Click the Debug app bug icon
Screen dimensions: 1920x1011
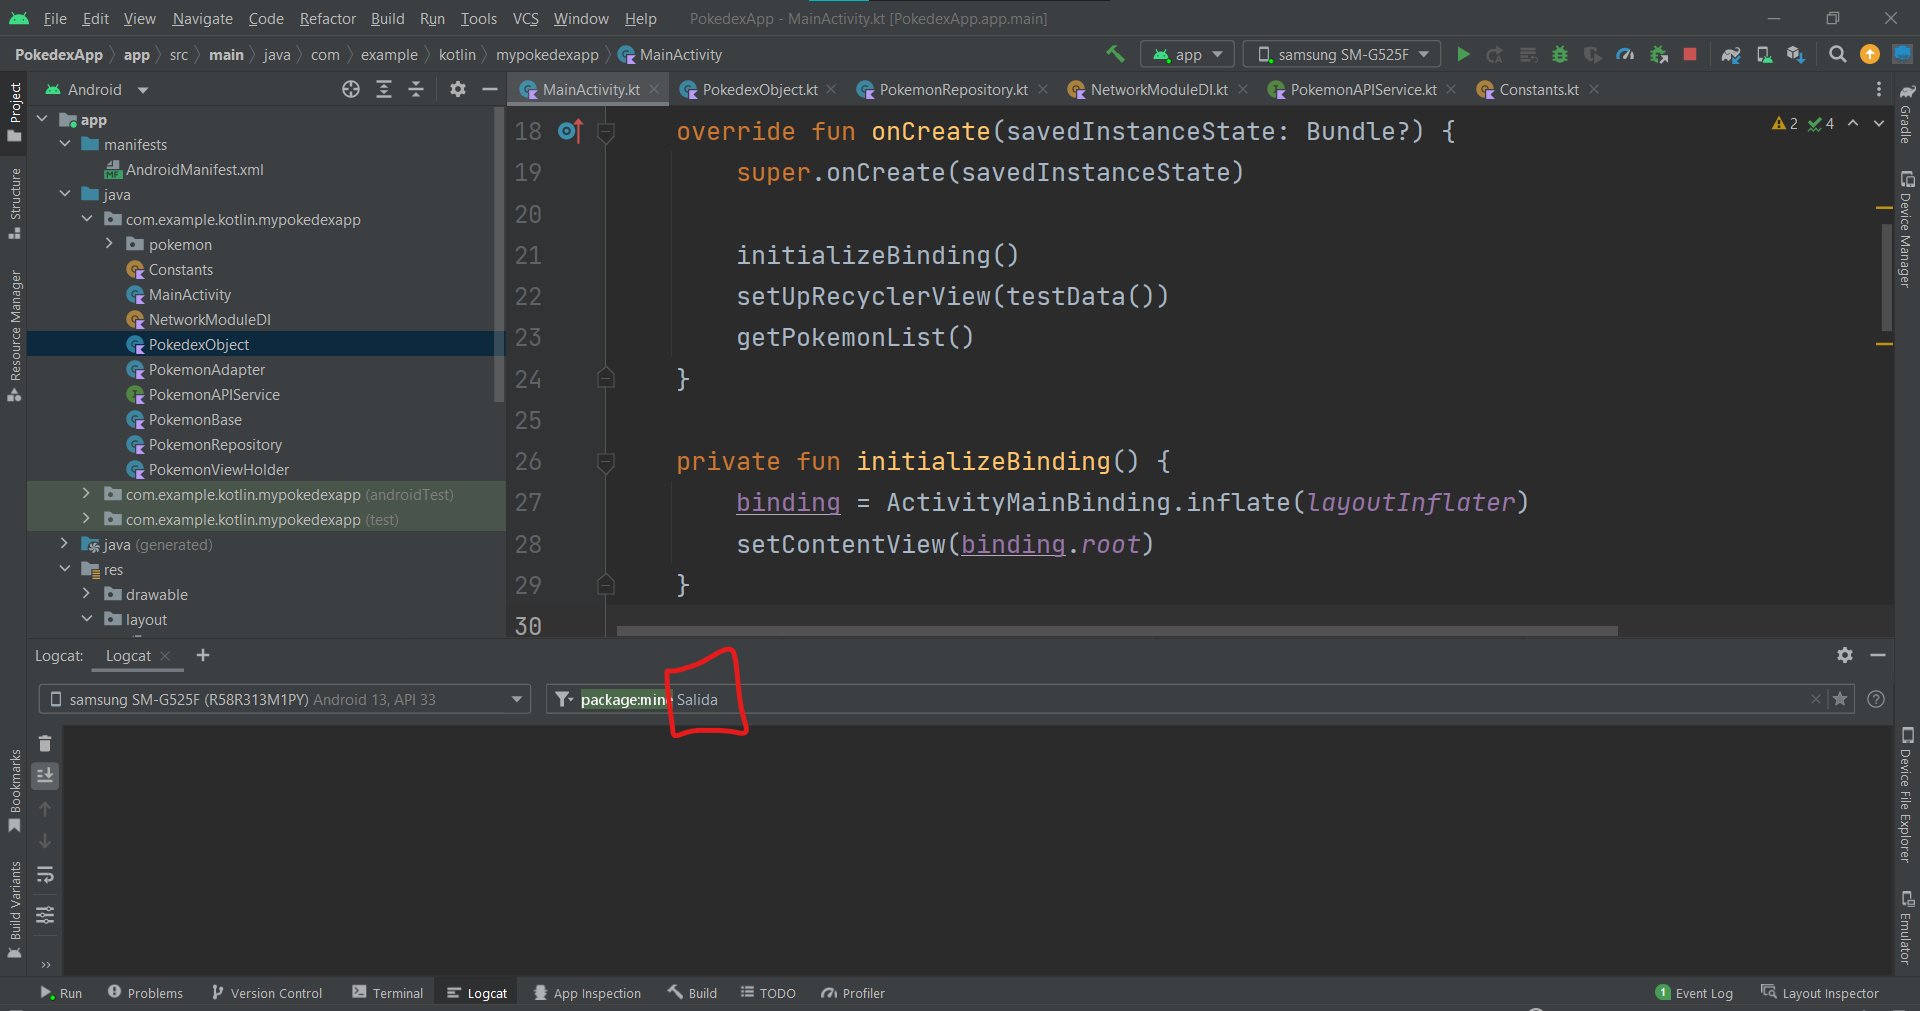[x=1559, y=54]
